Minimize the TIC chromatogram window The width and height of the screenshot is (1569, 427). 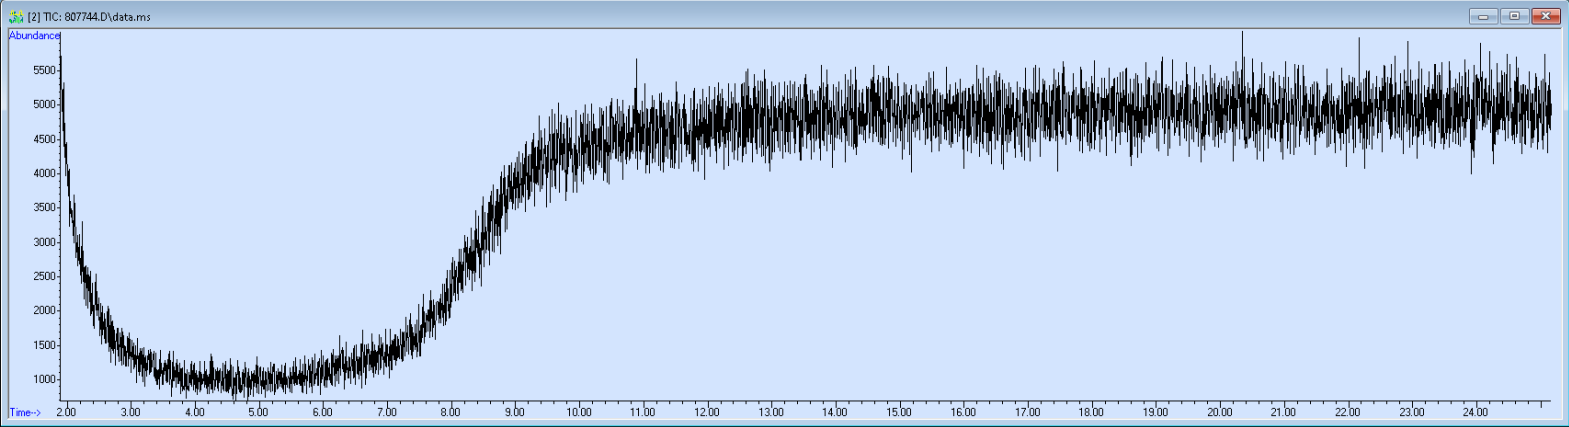pyautogui.click(x=1483, y=16)
